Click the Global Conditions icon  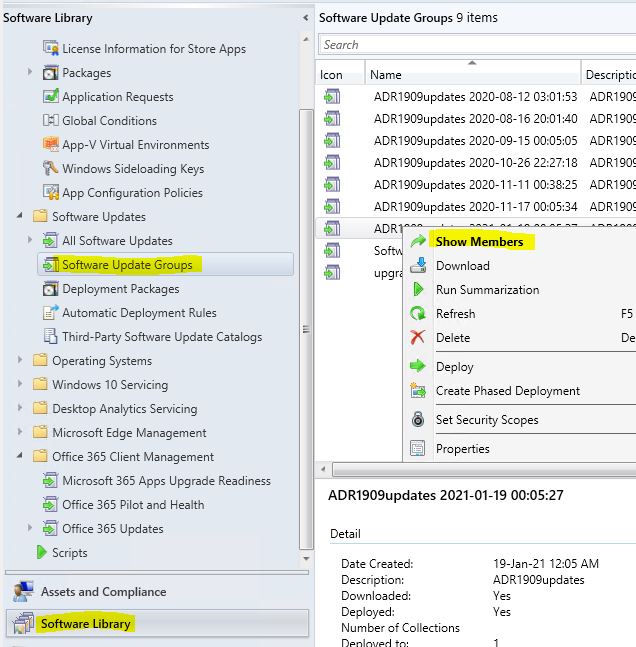click(x=51, y=120)
